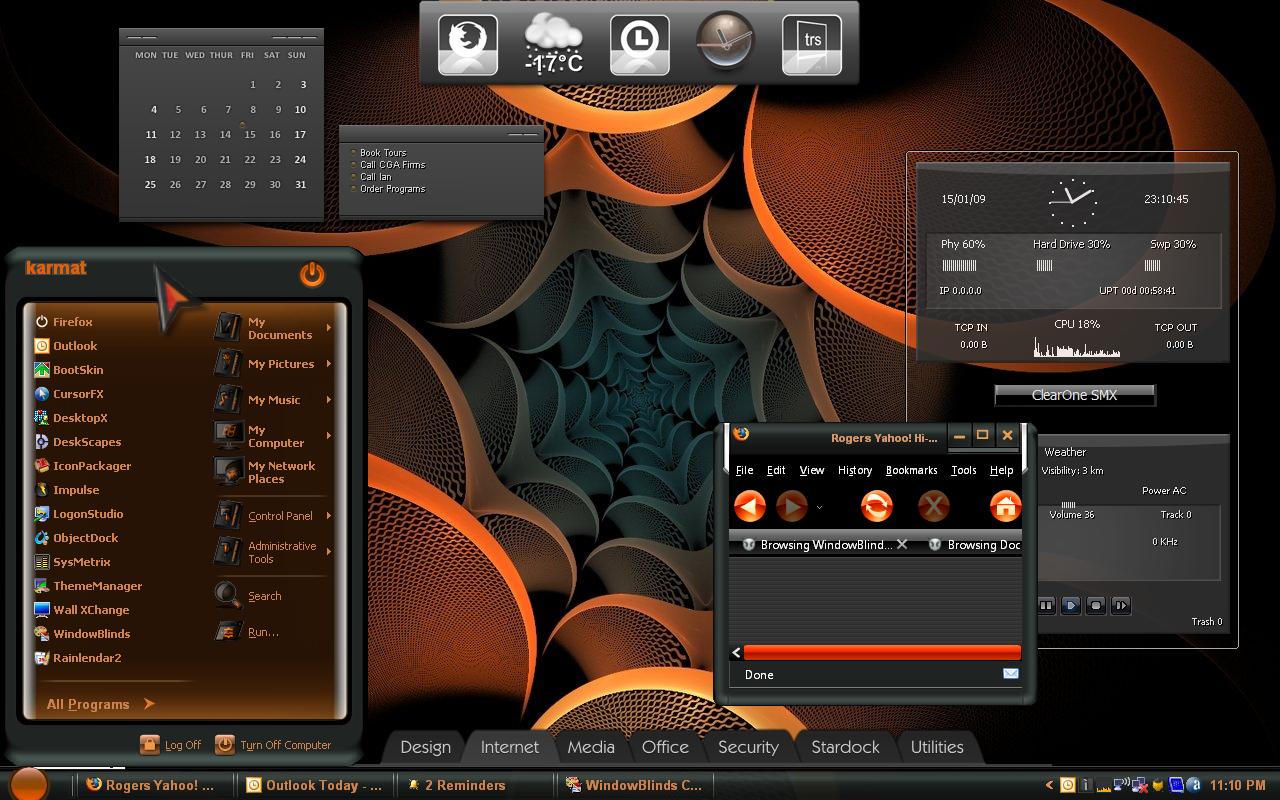Launch Firefox from start menu list

pos(64,322)
